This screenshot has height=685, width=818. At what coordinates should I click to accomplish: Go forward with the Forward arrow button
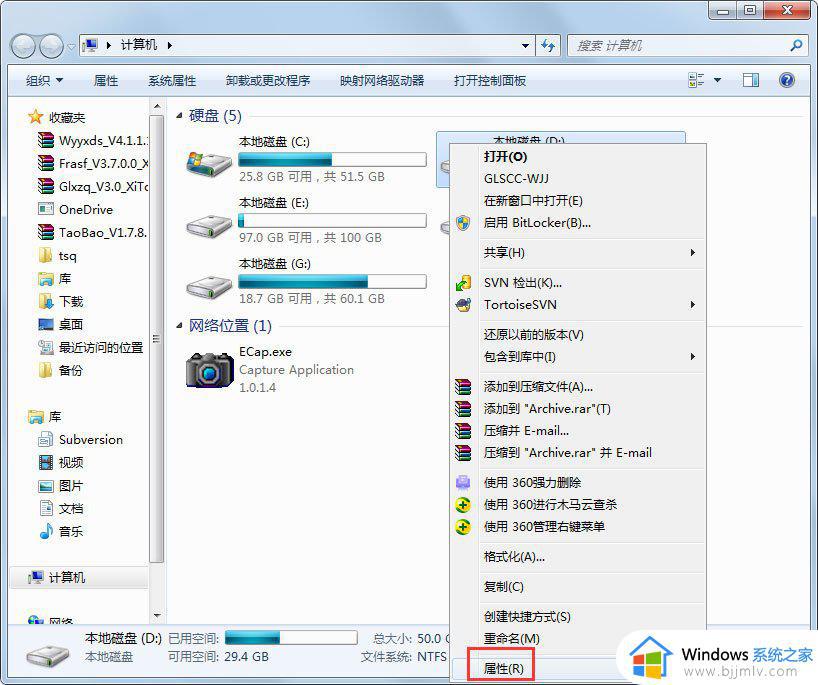click(x=51, y=46)
